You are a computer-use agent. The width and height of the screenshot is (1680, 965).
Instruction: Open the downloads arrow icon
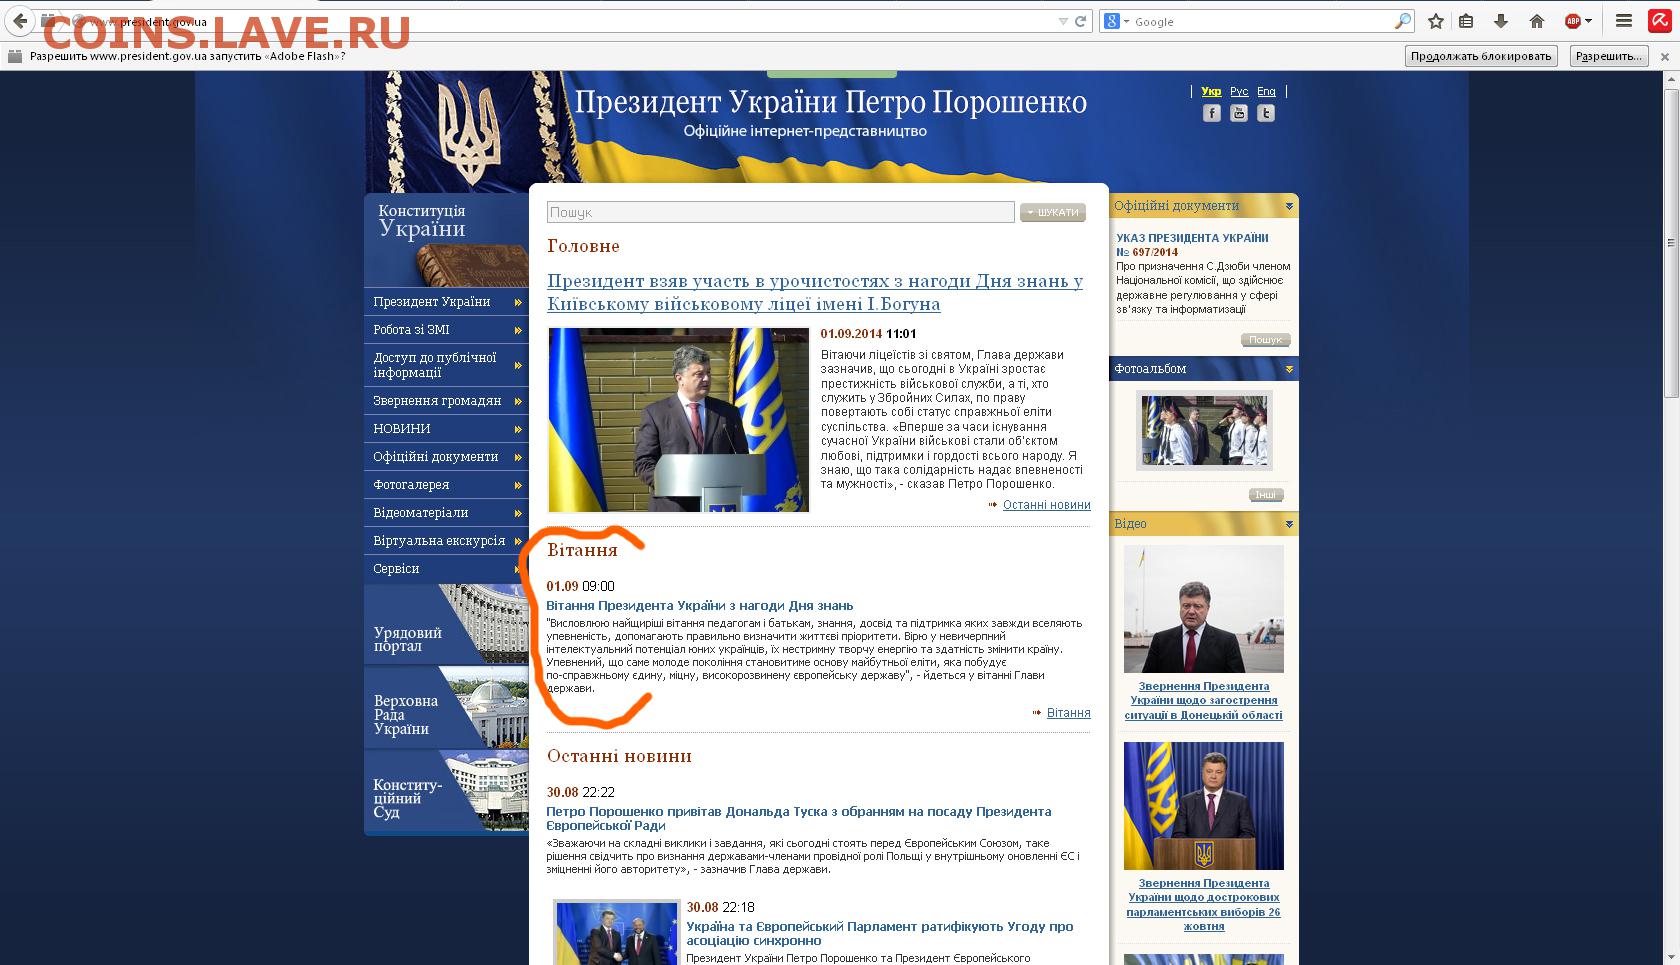pyautogui.click(x=1501, y=21)
